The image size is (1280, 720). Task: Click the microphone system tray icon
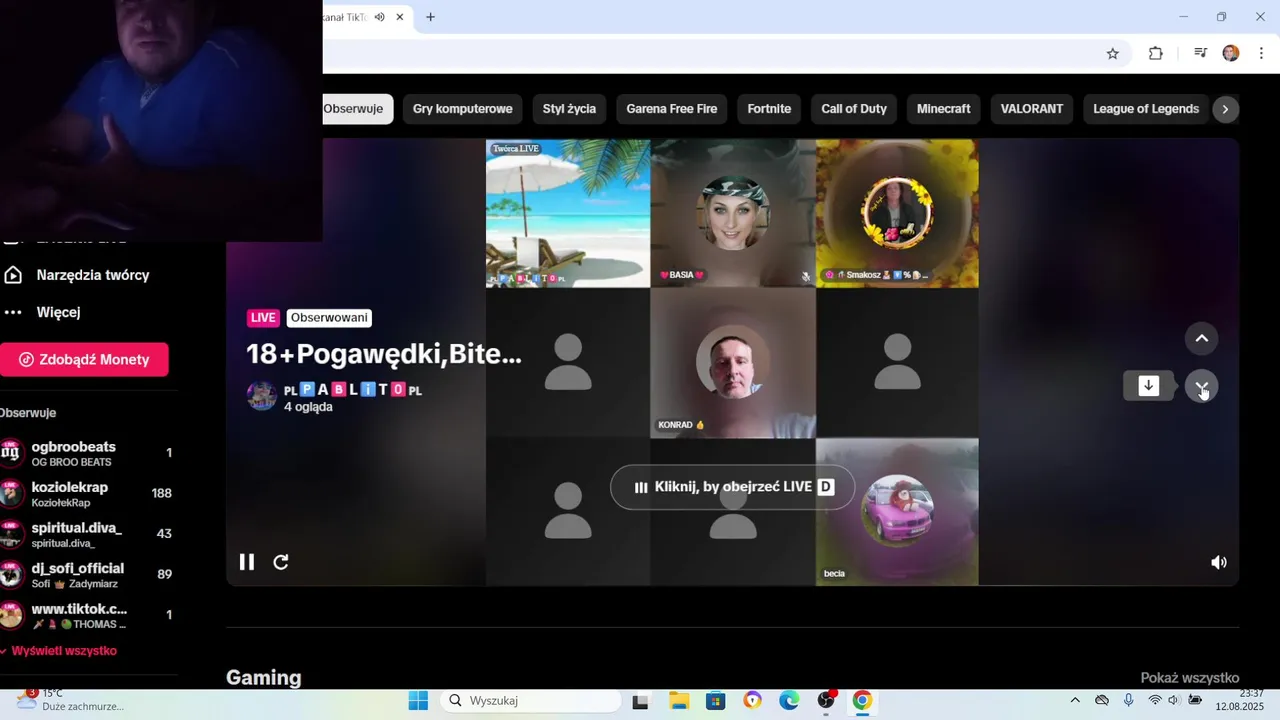point(1128,700)
